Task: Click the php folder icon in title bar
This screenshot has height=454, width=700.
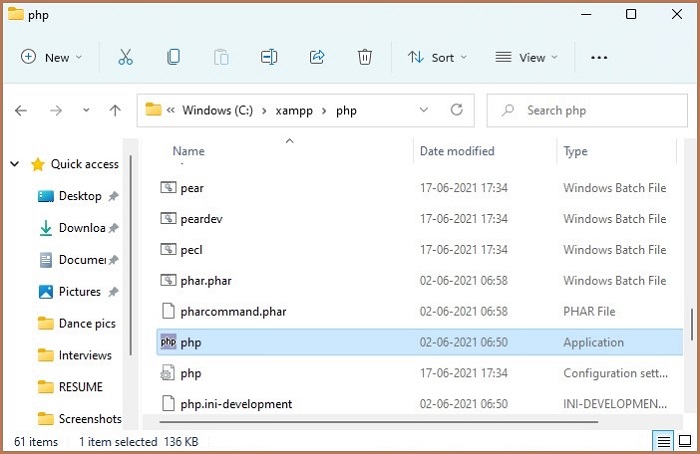Action: pyautogui.click(x=16, y=14)
